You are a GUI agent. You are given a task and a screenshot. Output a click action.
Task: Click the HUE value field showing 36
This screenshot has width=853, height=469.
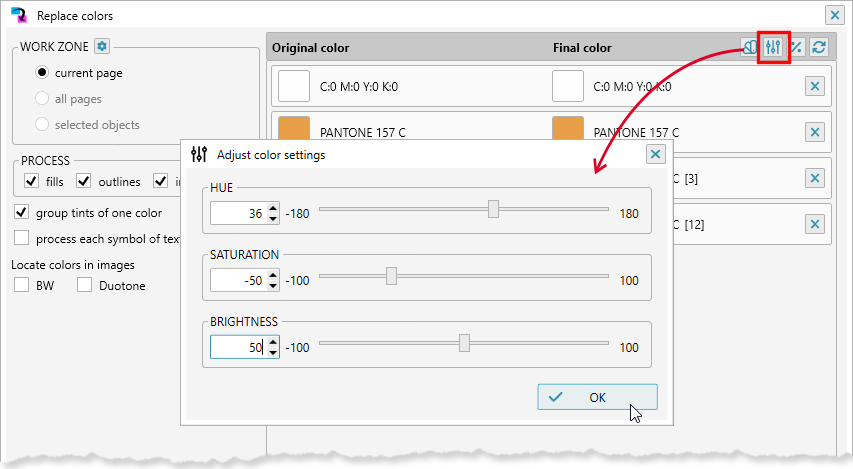[239, 213]
